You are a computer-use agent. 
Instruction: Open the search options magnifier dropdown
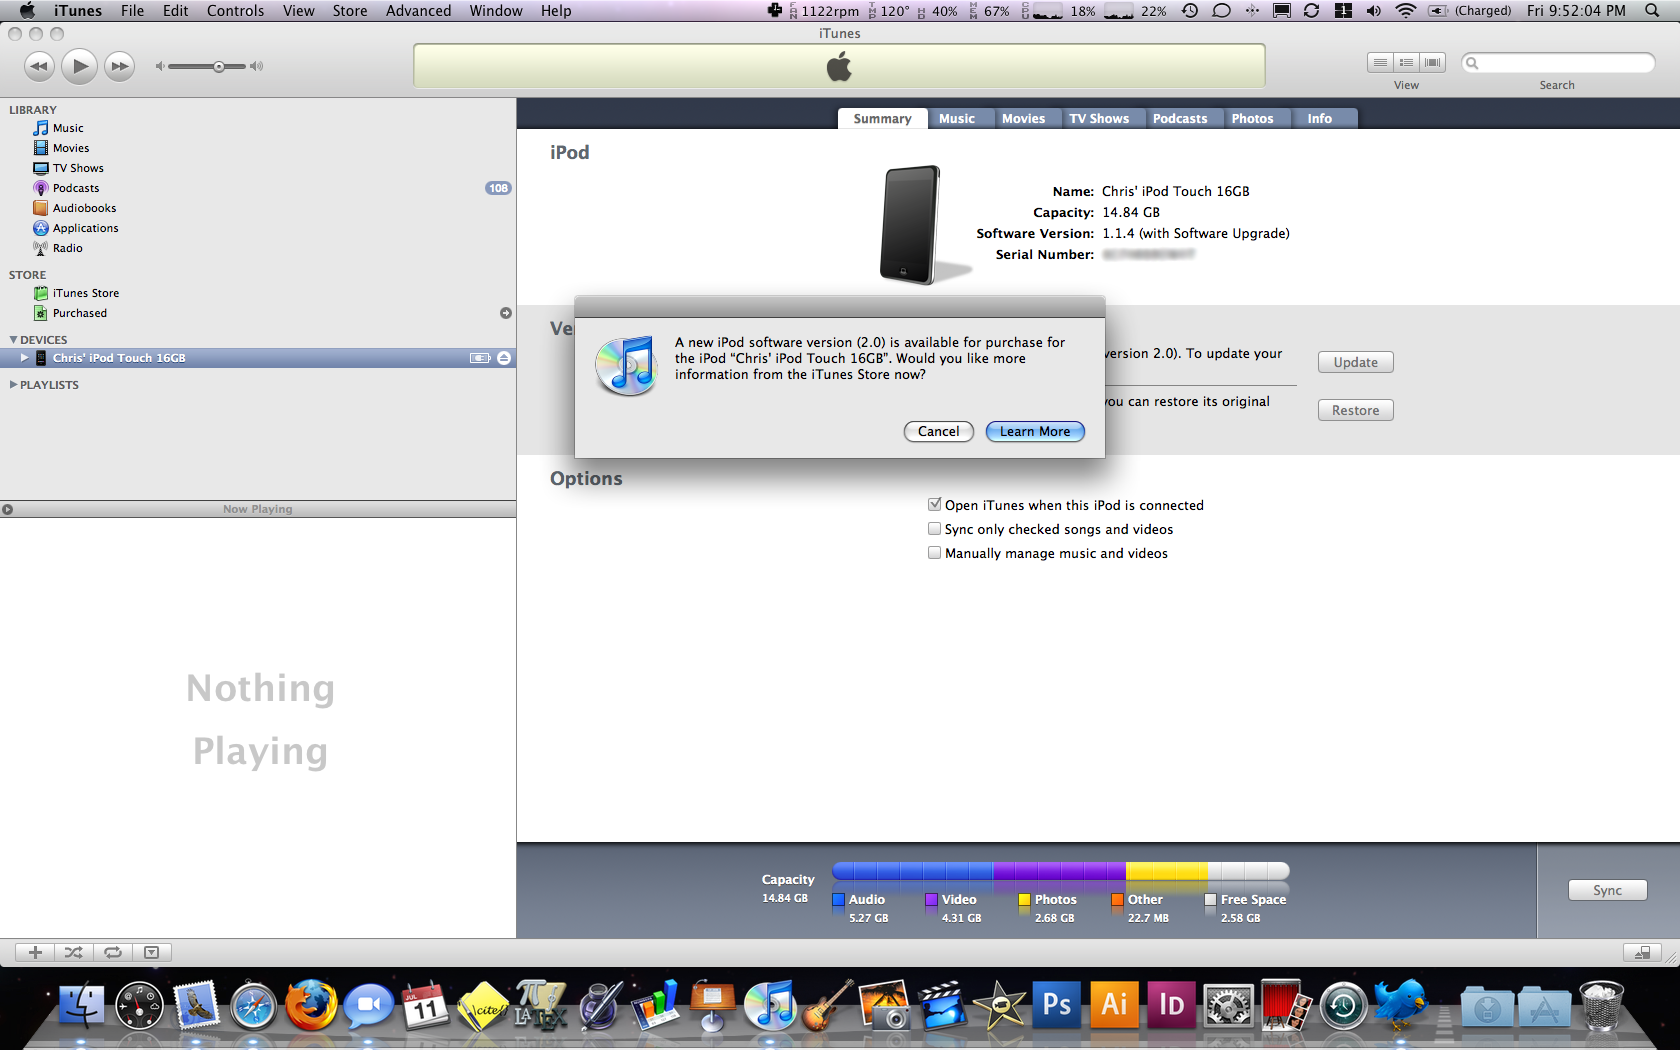(x=1472, y=63)
